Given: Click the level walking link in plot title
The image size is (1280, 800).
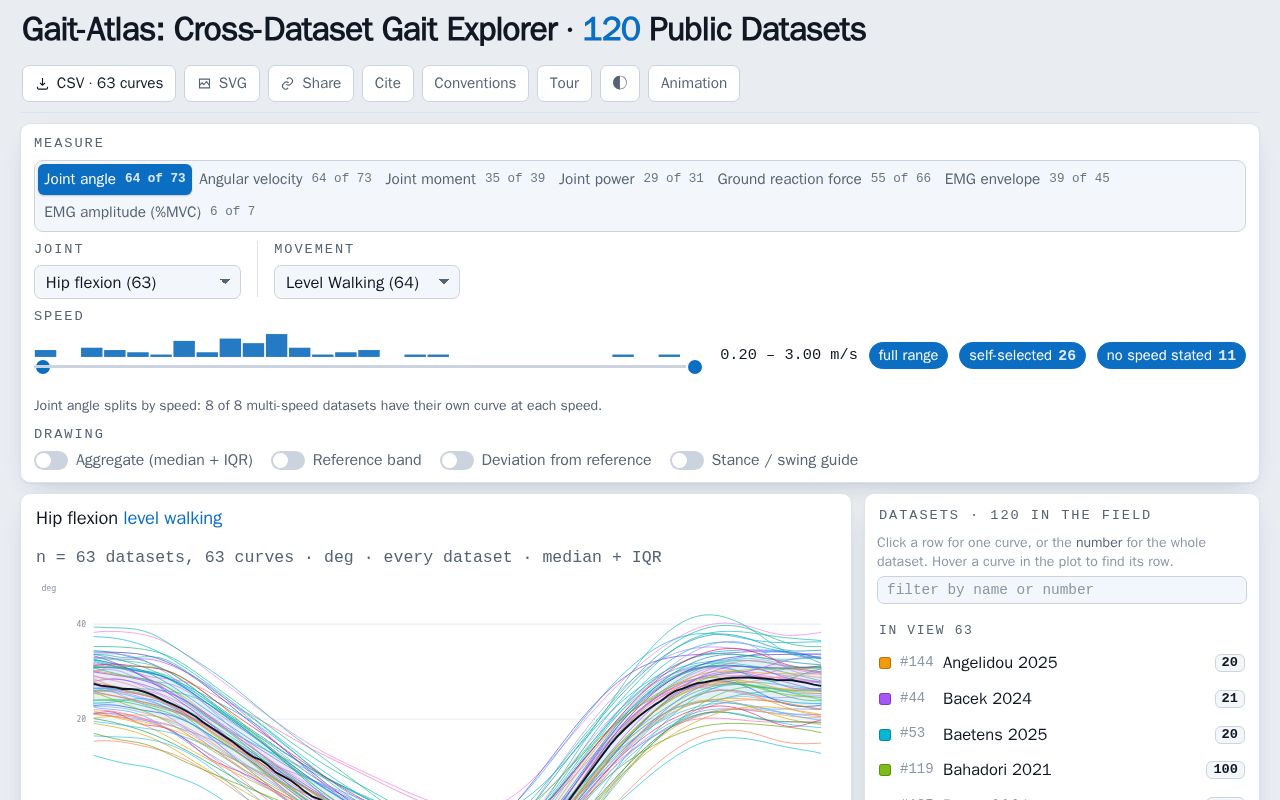Looking at the screenshot, I should click(173, 518).
